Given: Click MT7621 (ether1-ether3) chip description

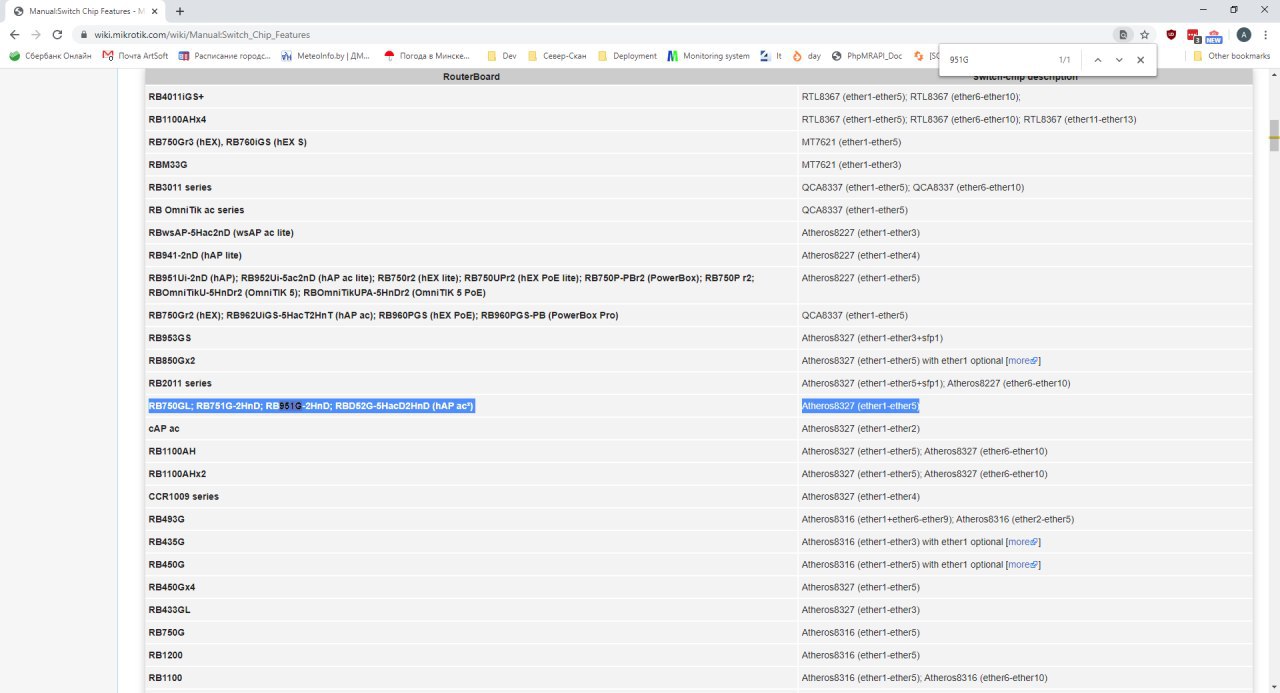Looking at the screenshot, I should pyautogui.click(x=851, y=164).
